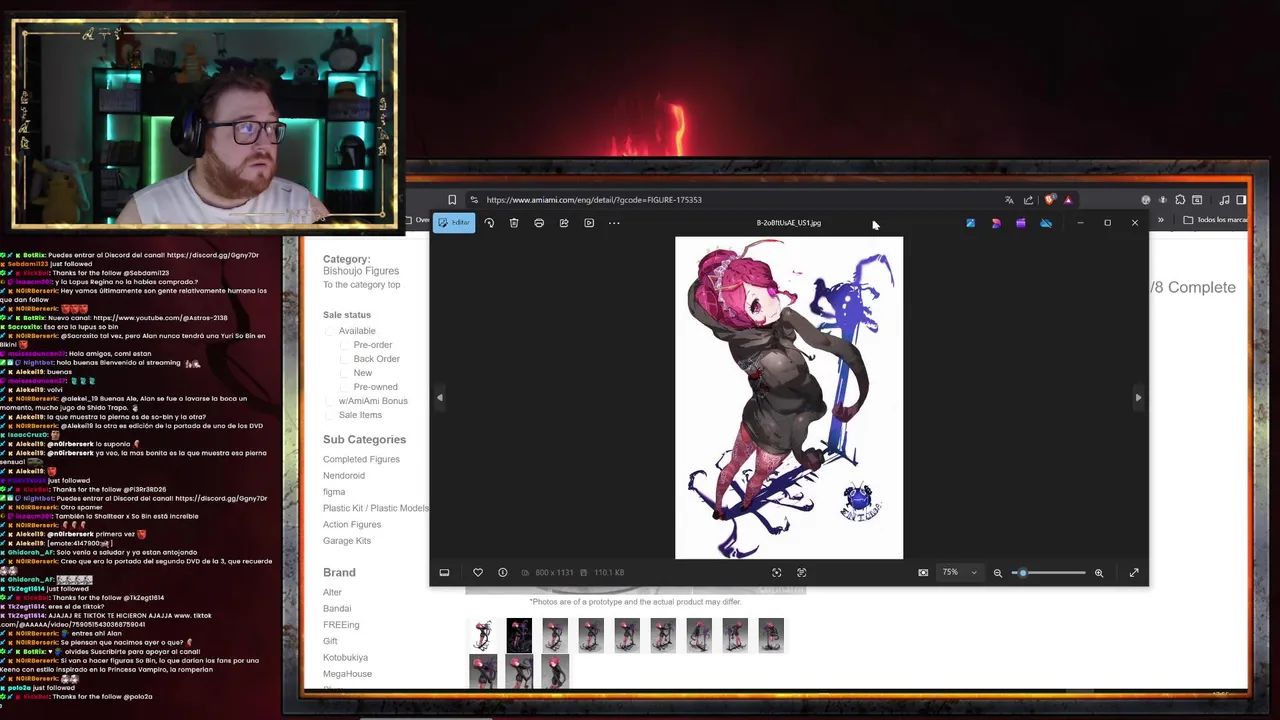Viewport: 1280px width, 720px height.
Task: Start slideshow from Photos toolbar
Action: tap(589, 223)
